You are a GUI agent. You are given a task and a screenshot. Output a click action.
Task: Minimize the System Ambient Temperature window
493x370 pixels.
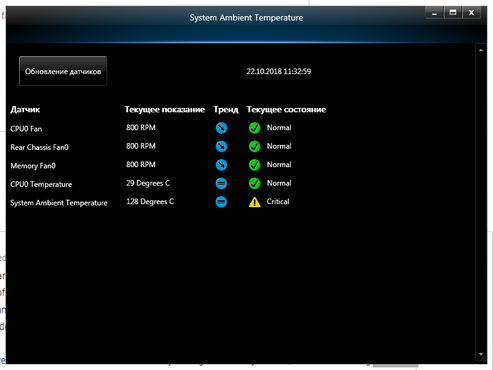(434, 13)
